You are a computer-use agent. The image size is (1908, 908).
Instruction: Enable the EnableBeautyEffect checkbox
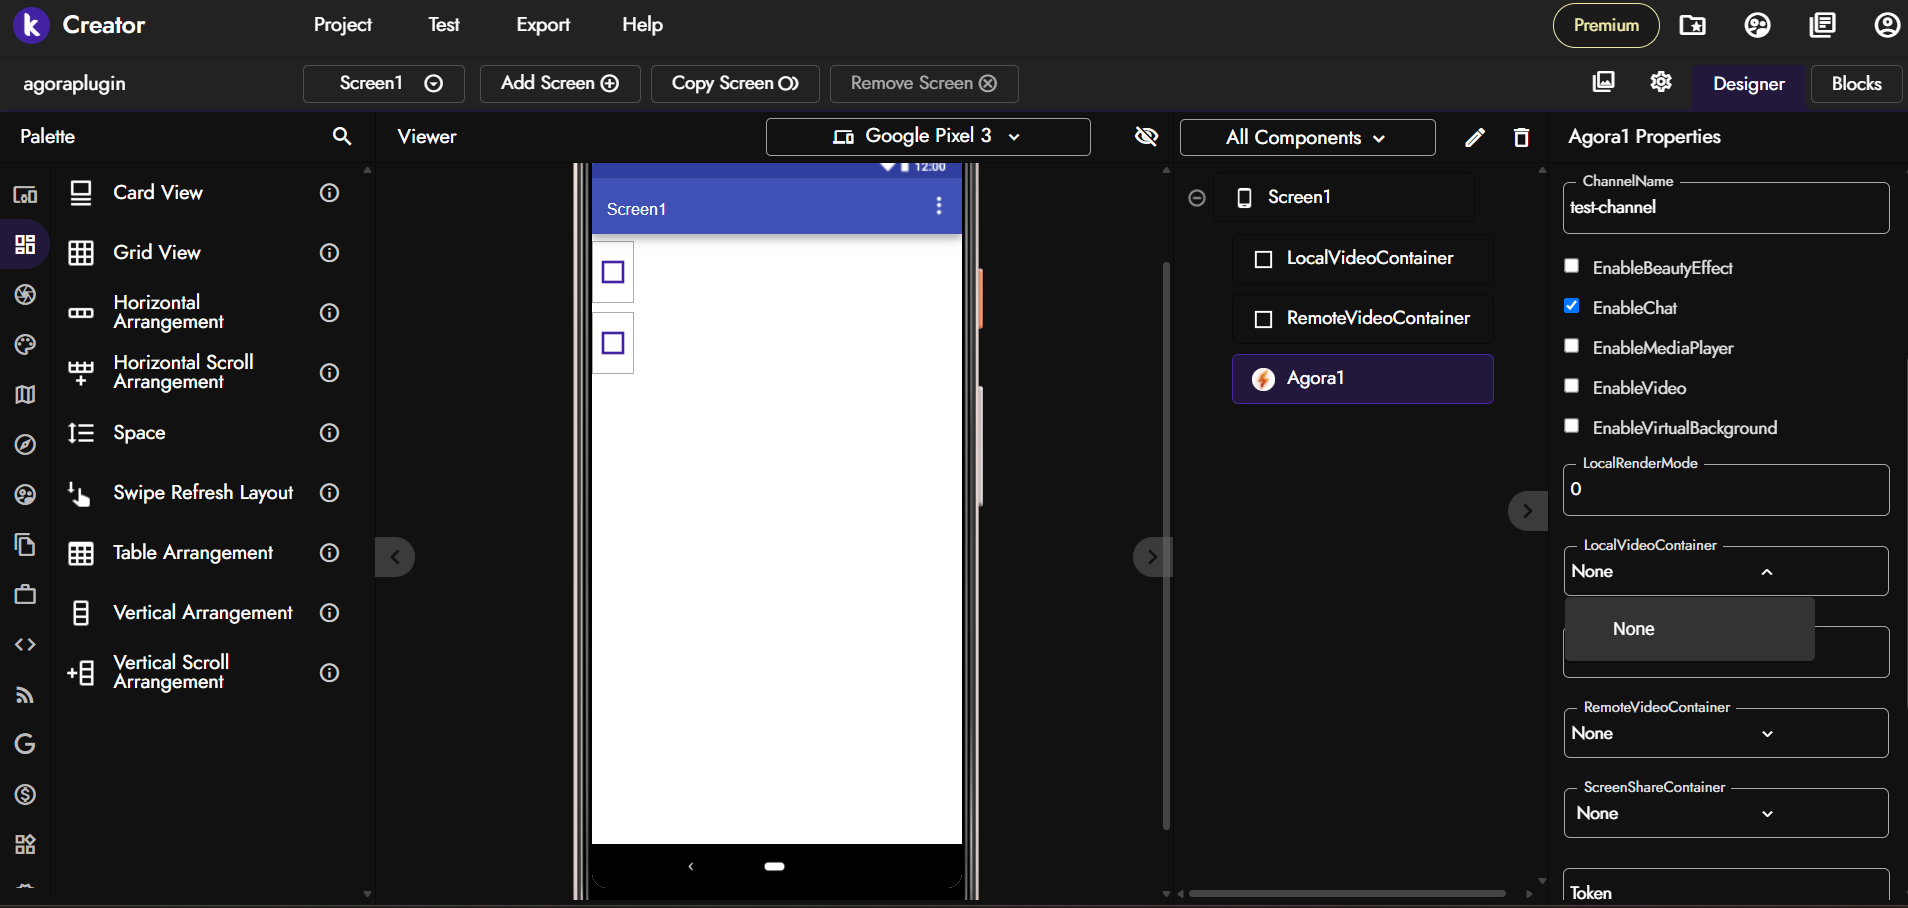[1572, 266]
